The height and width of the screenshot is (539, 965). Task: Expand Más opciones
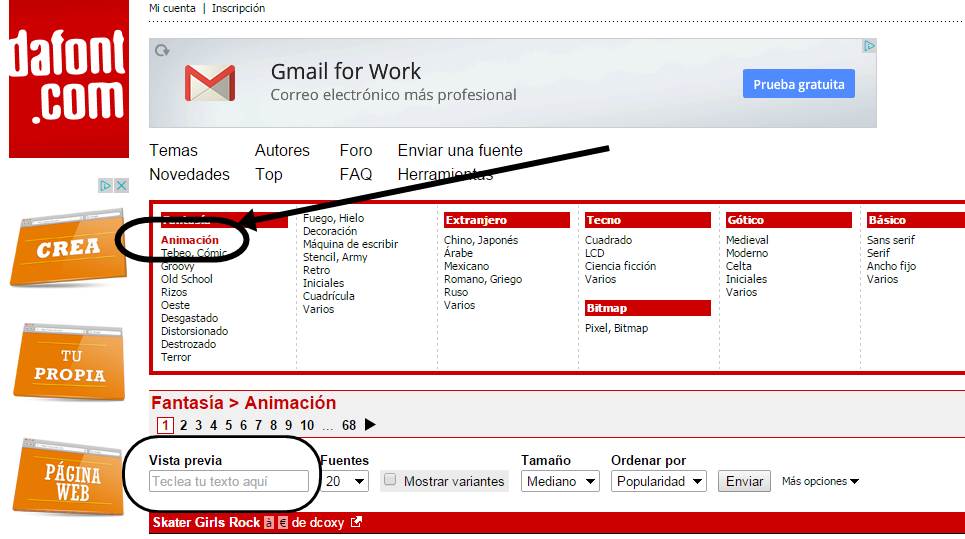[x=820, y=481]
